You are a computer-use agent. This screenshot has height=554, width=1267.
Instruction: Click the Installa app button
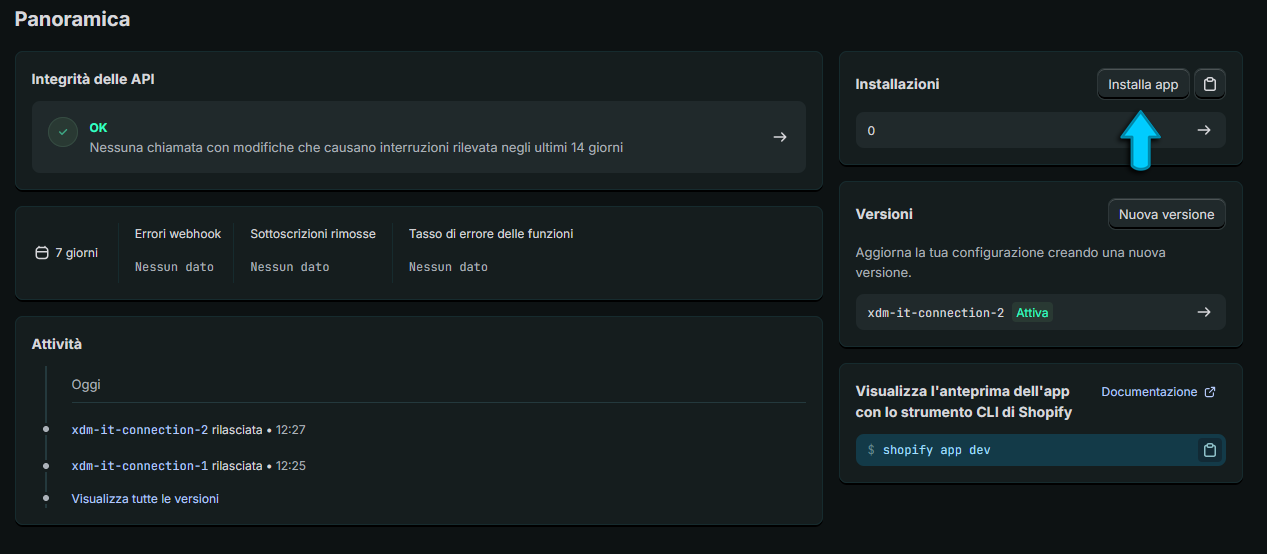point(1143,85)
